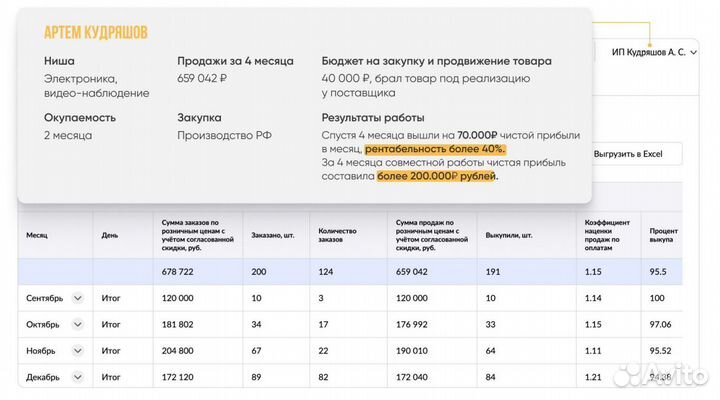This screenshot has width=720, height=400.
Task: Select the total bought-out cell 191
Action: click(493, 272)
